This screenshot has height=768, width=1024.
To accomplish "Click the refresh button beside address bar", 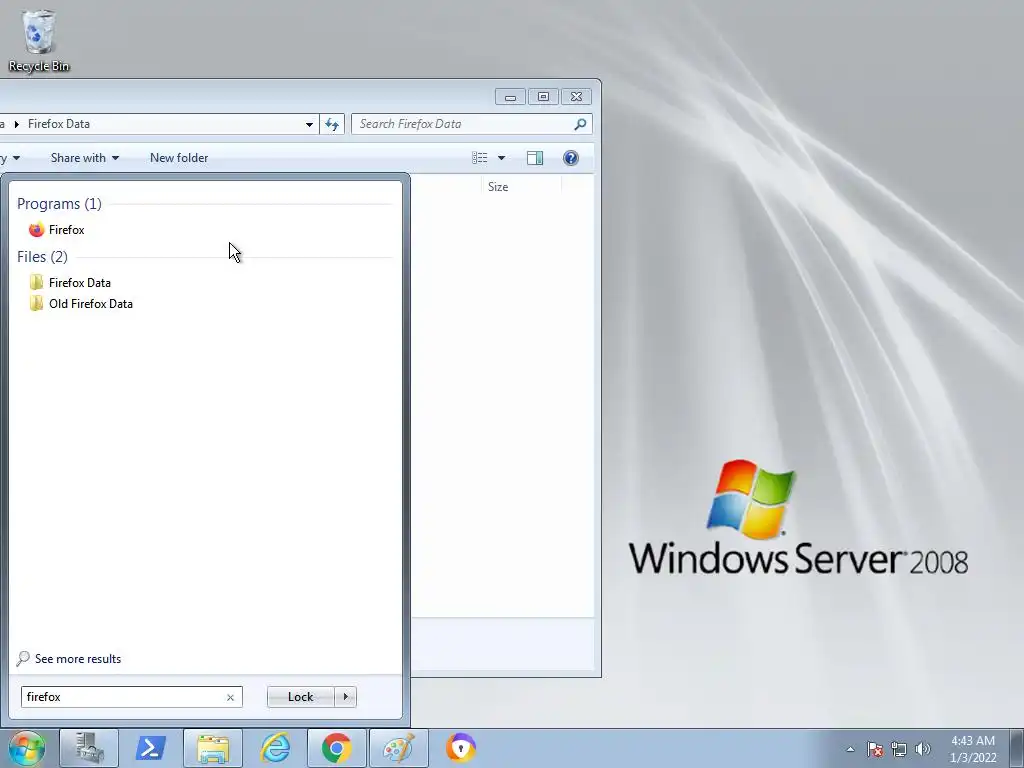I will click(332, 124).
